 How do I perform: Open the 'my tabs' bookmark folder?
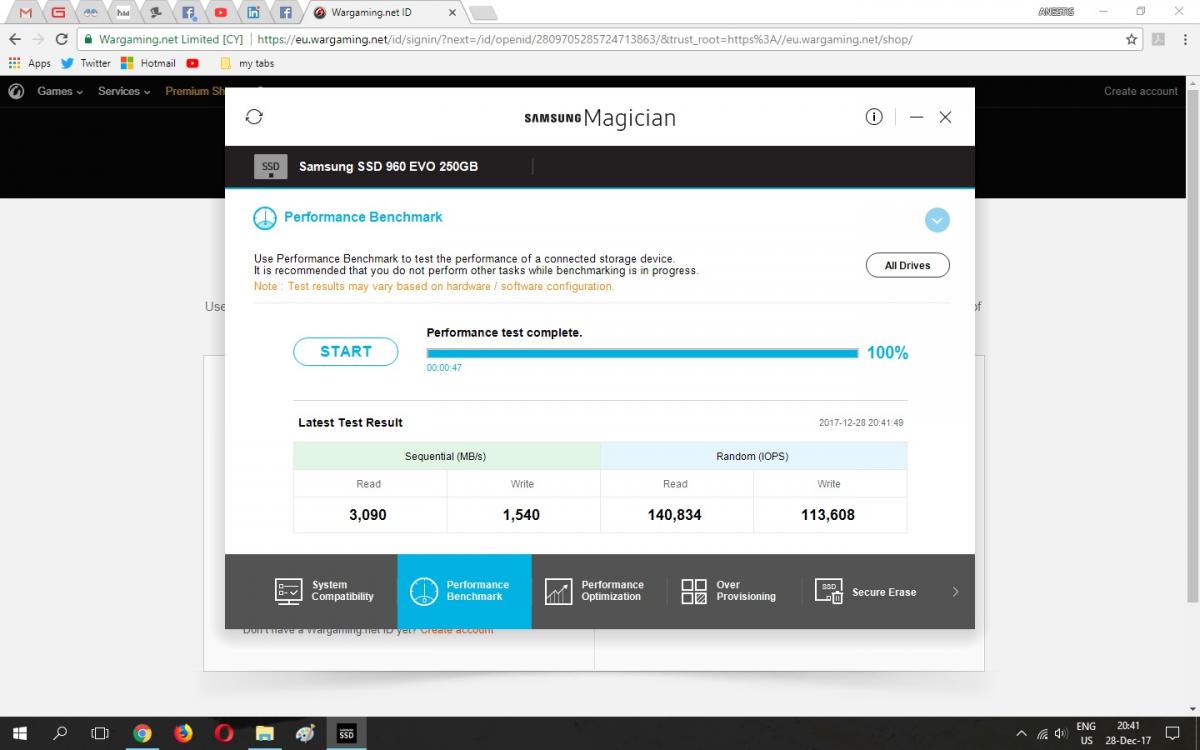pos(246,63)
